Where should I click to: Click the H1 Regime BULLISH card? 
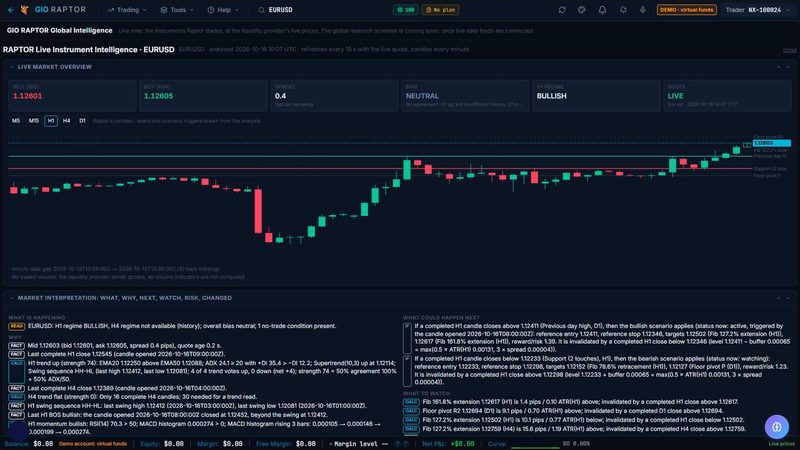(x=596, y=95)
